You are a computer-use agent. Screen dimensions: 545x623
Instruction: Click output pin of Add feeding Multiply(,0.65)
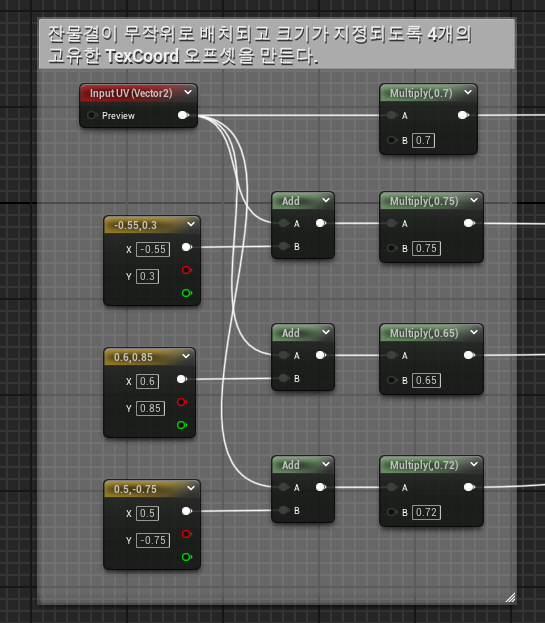321,355
